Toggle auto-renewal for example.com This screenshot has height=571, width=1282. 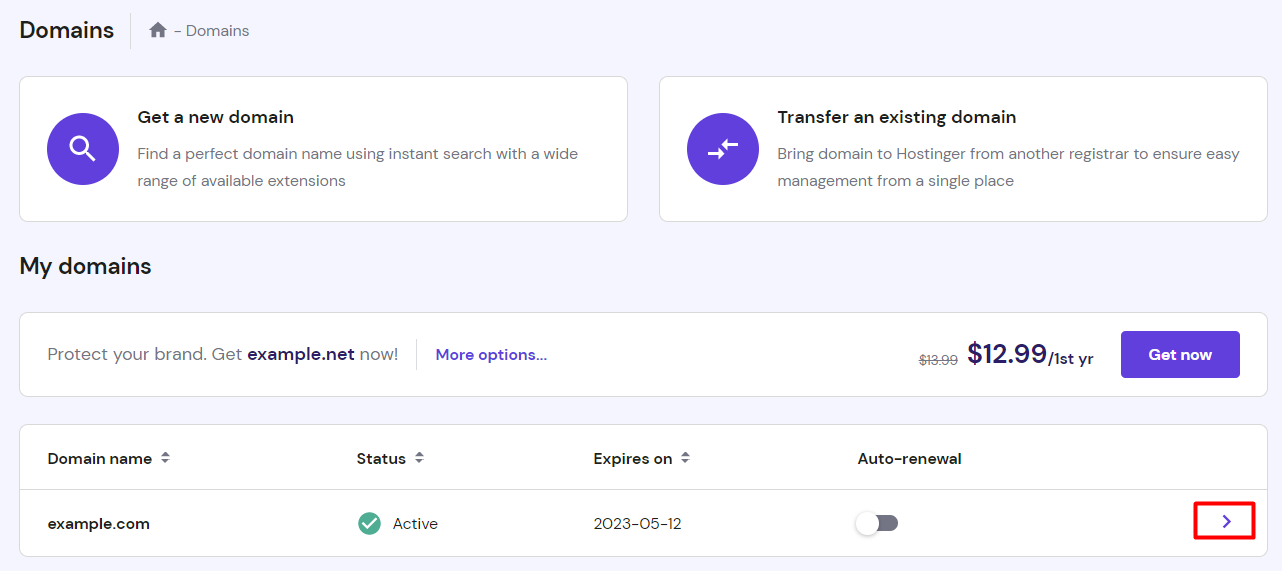pyautogui.click(x=878, y=523)
